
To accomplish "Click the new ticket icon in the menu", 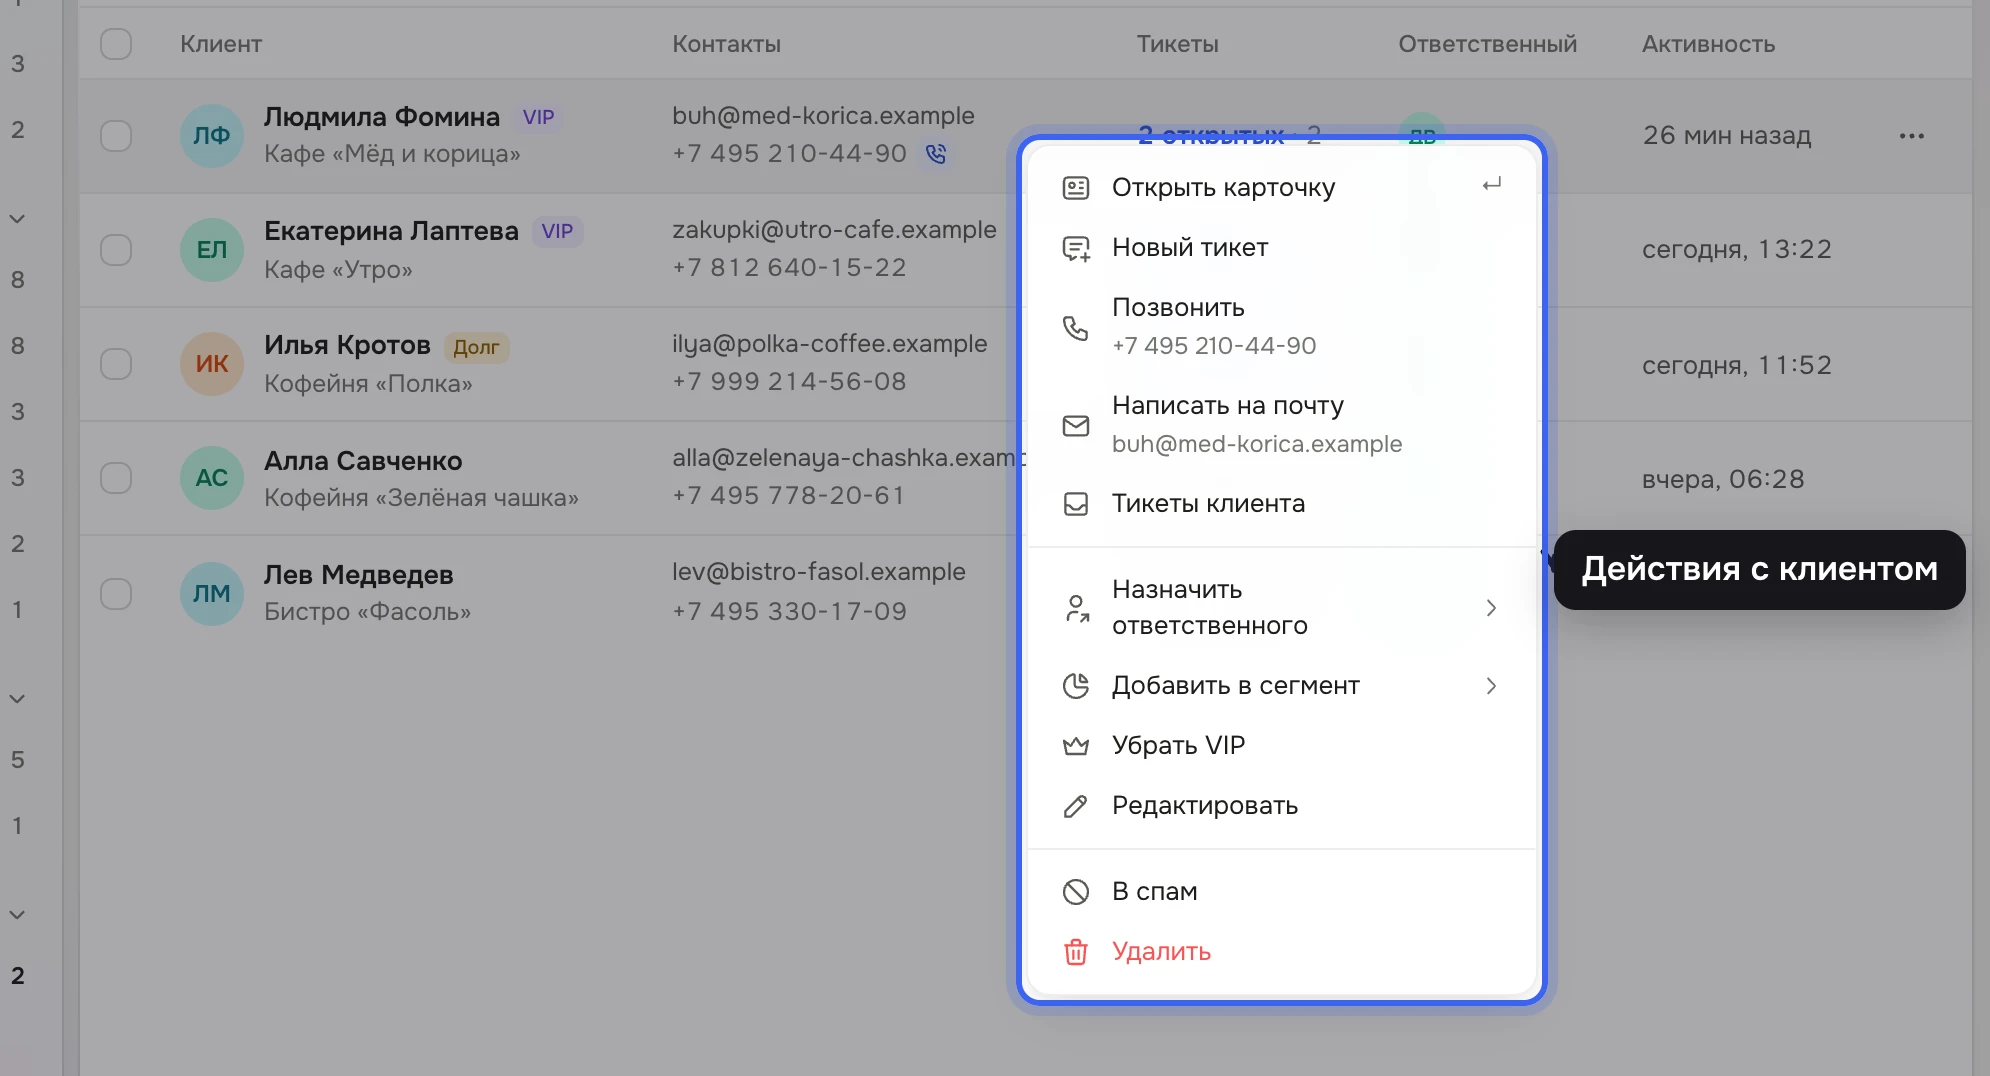I will click(x=1076, y=248).
